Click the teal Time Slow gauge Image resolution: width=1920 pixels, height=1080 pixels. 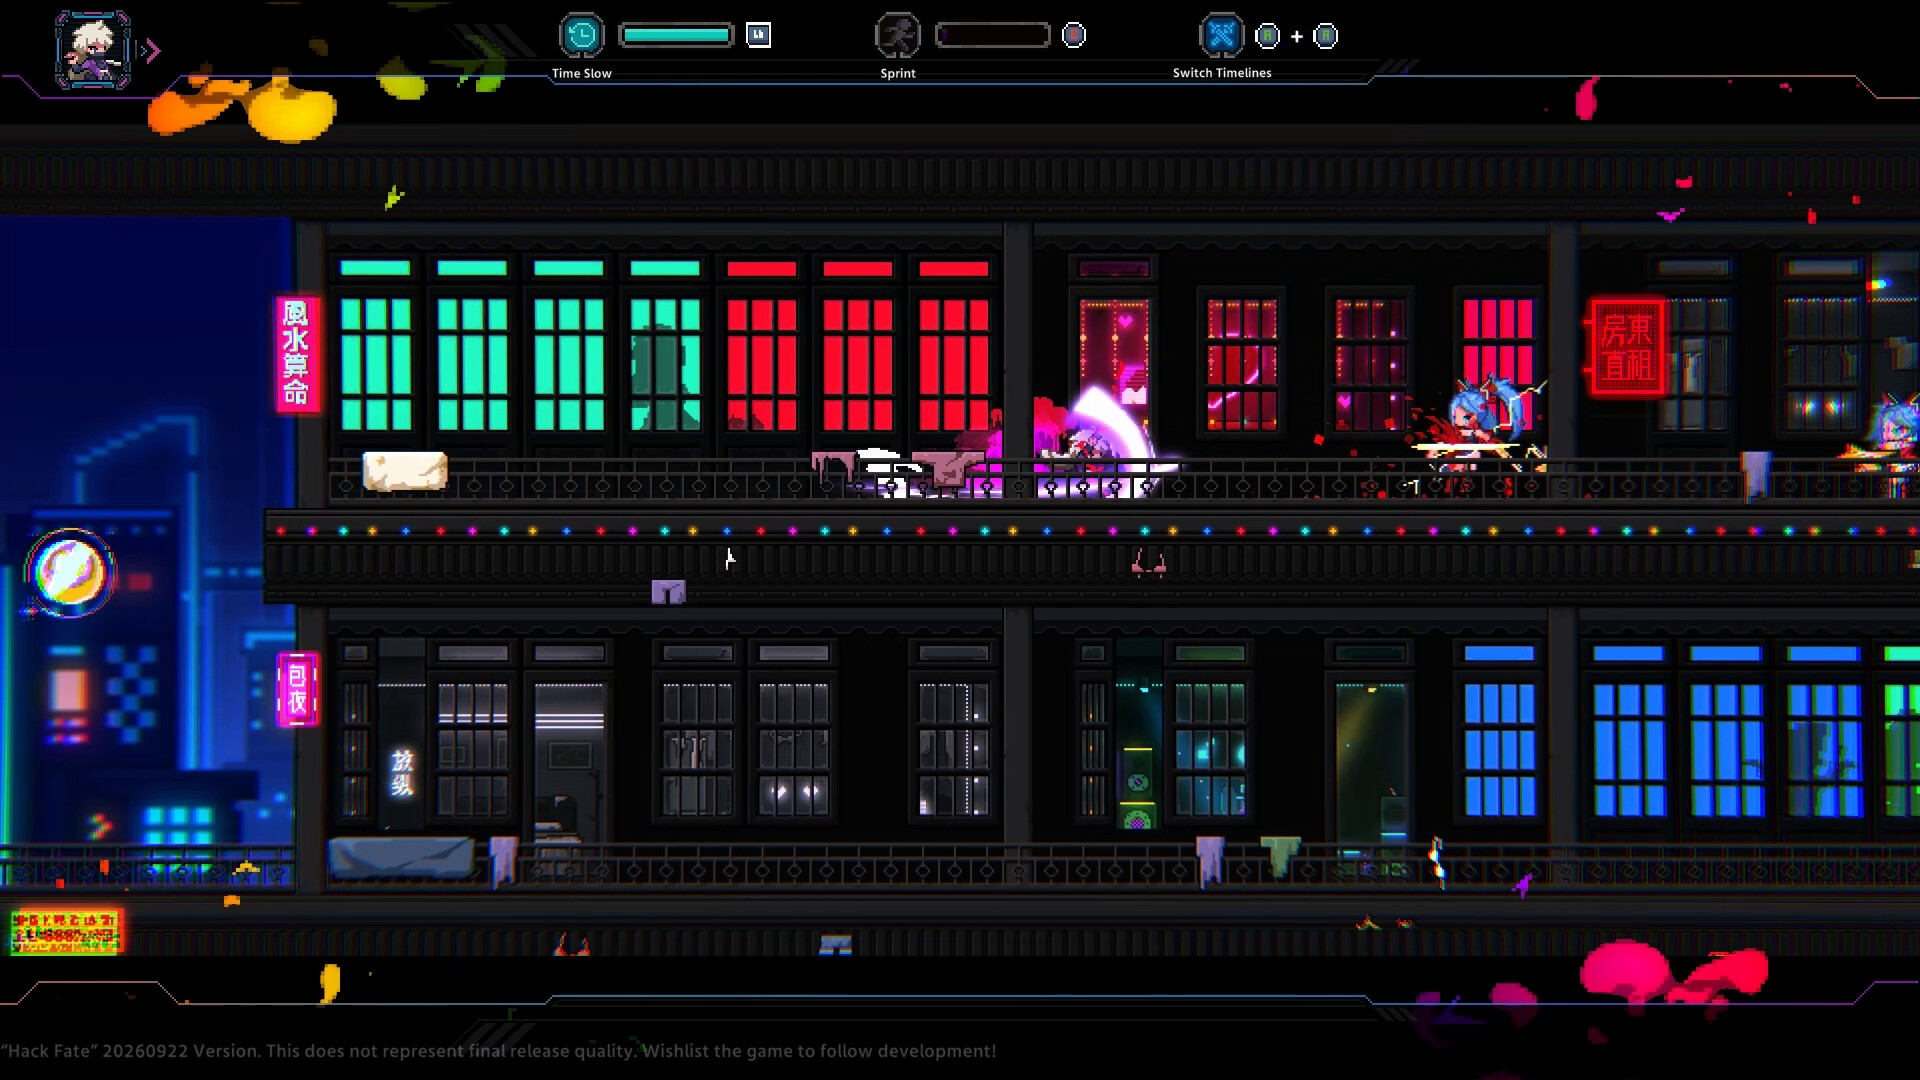[x=676, y=36]
